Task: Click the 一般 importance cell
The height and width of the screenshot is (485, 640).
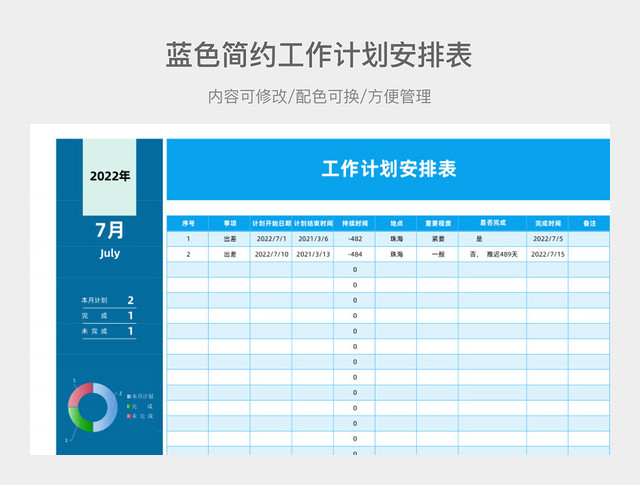Action: [x=438, y=254]
